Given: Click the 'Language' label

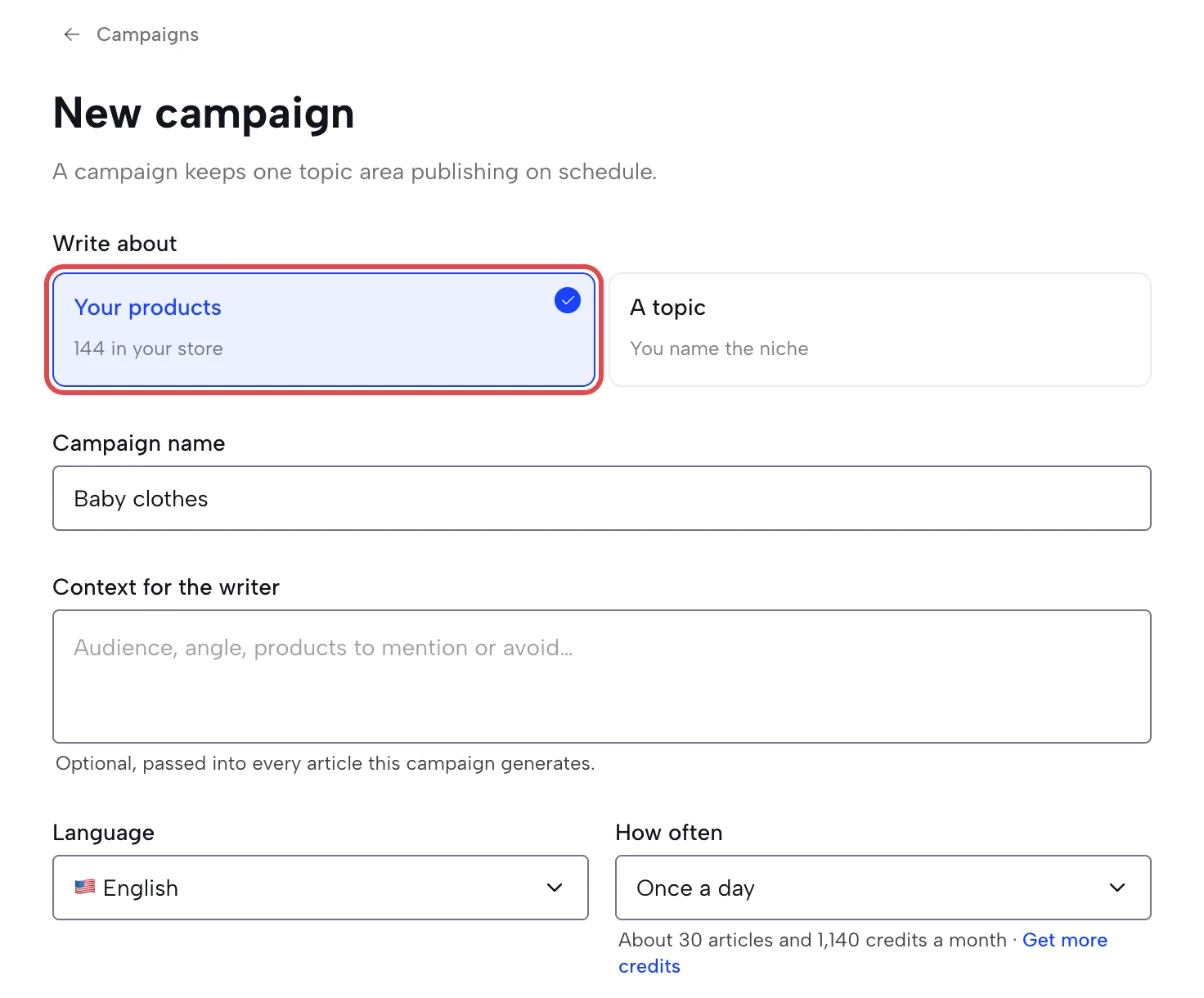Looking at the screenshot, I should 104,832.
